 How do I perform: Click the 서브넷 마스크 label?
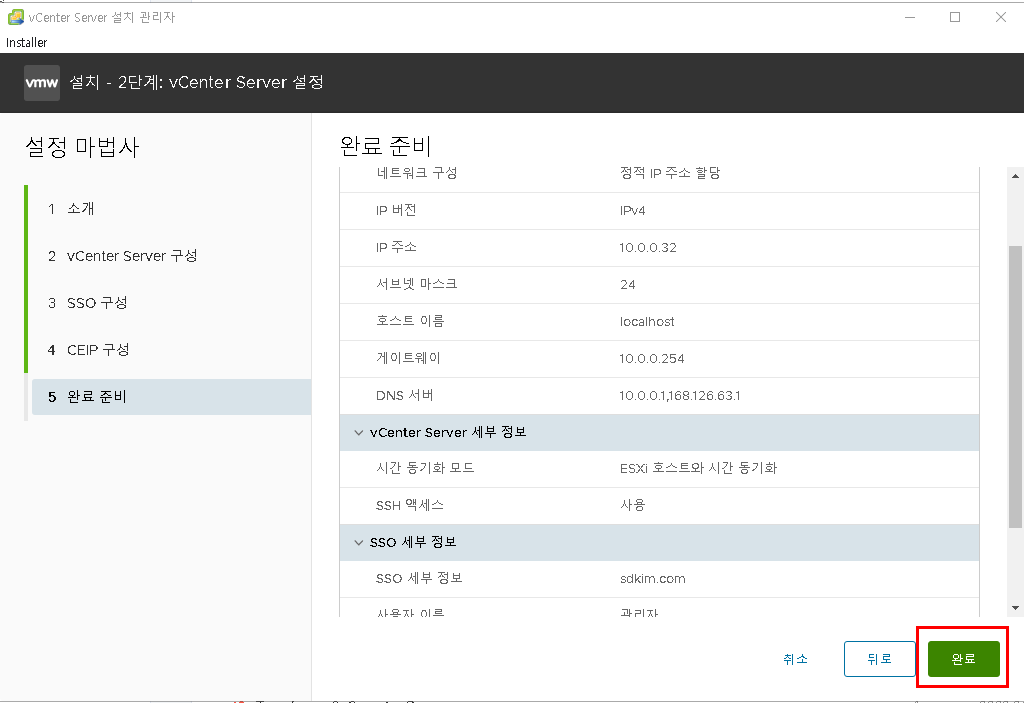(417, 284)
